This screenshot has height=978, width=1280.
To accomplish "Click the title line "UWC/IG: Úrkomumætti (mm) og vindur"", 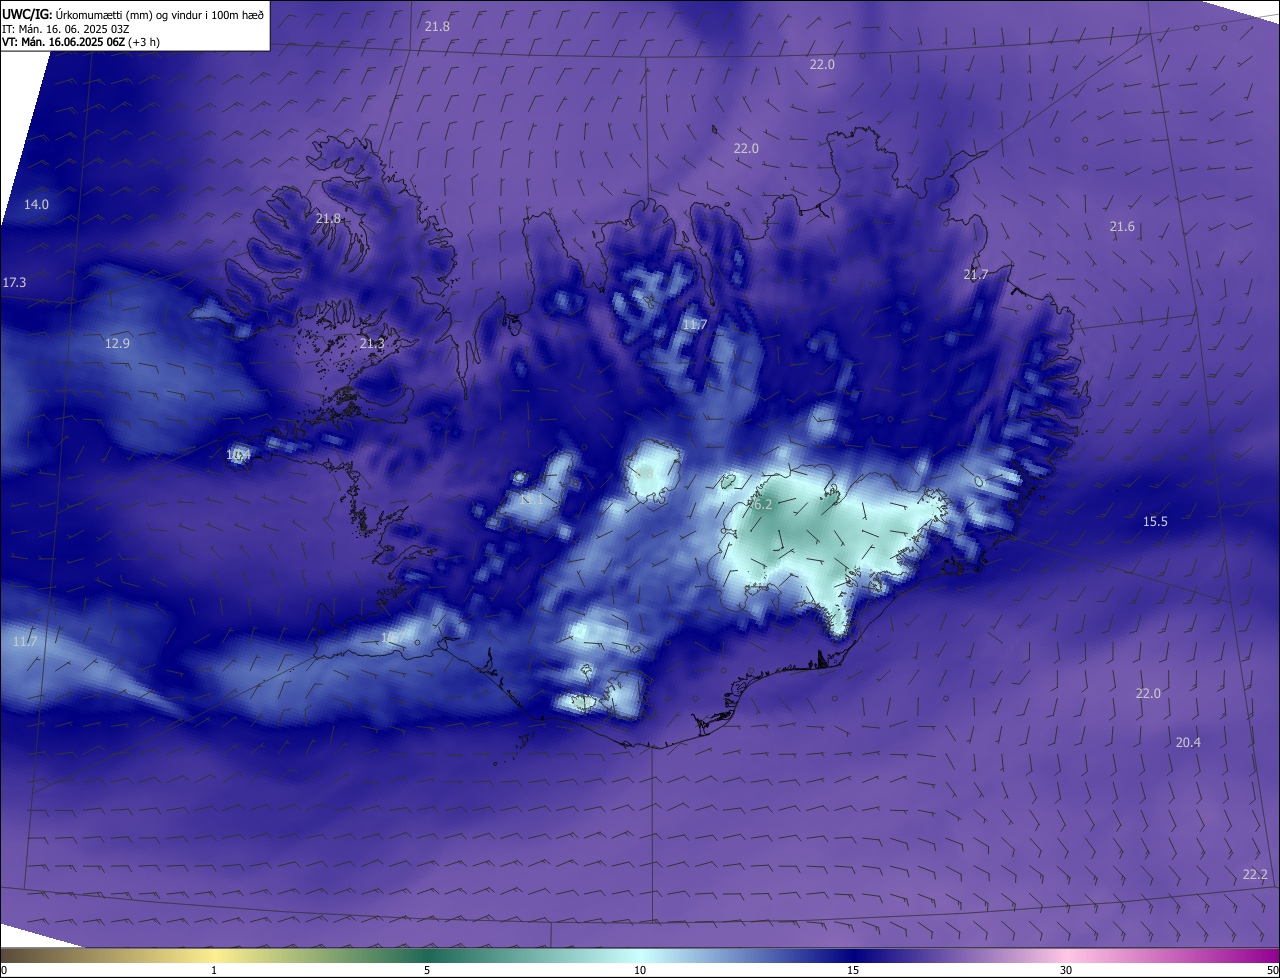I will [133, 14].
